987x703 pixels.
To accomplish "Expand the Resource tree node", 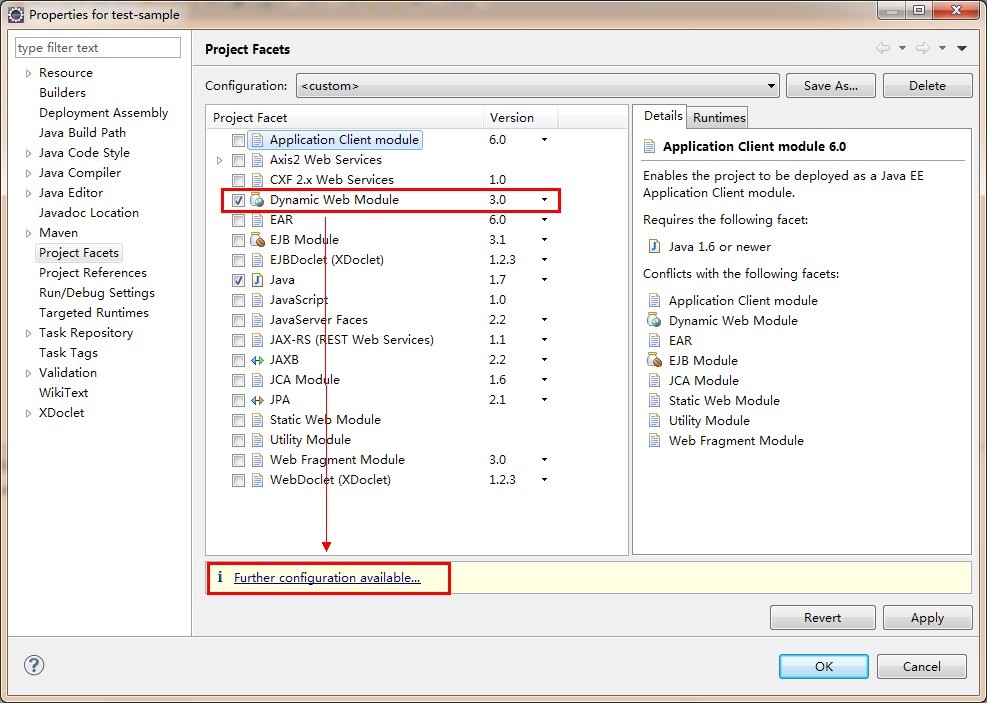I will [28, 73].
